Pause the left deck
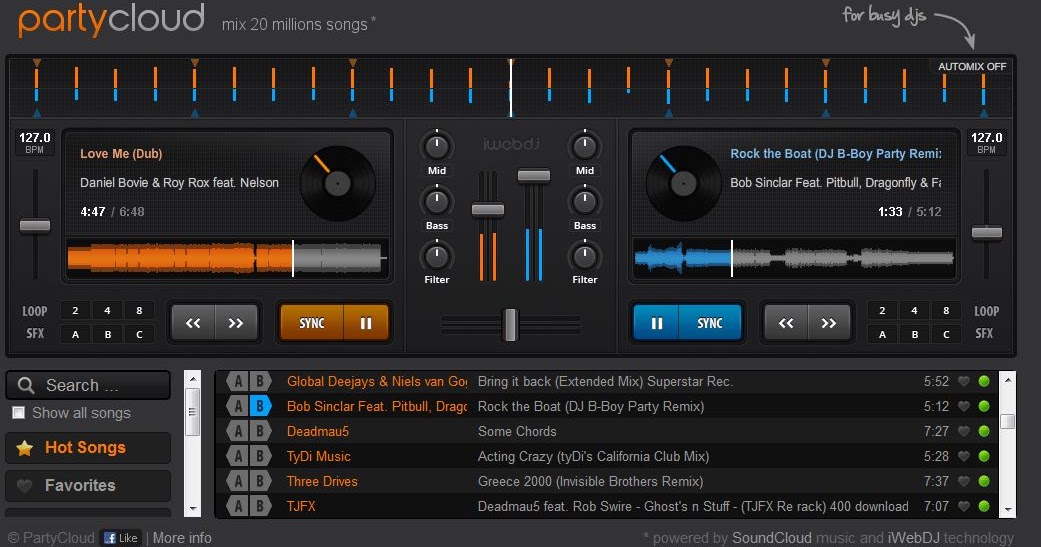This screenshot has height=547, width=1041. [x=366, y=323]
